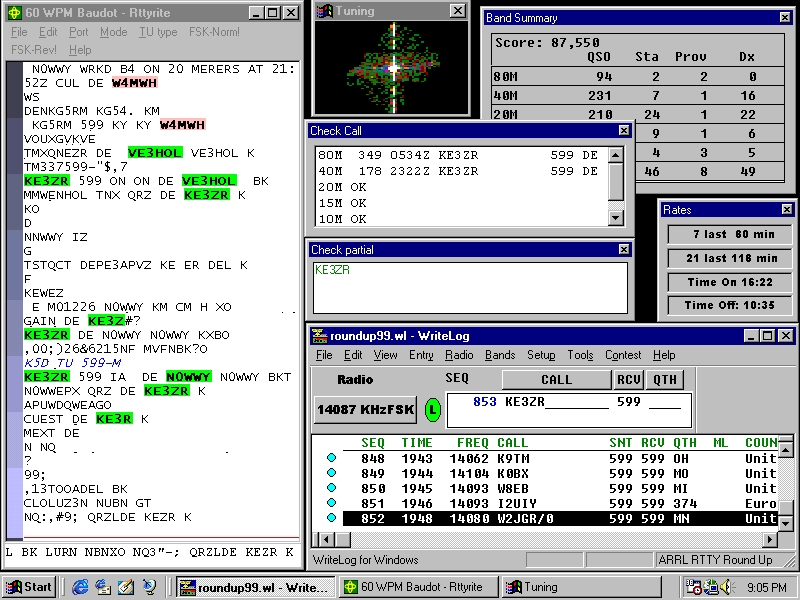
Task: Open the Contest menu in WriteLog
Action: (623, 355)
